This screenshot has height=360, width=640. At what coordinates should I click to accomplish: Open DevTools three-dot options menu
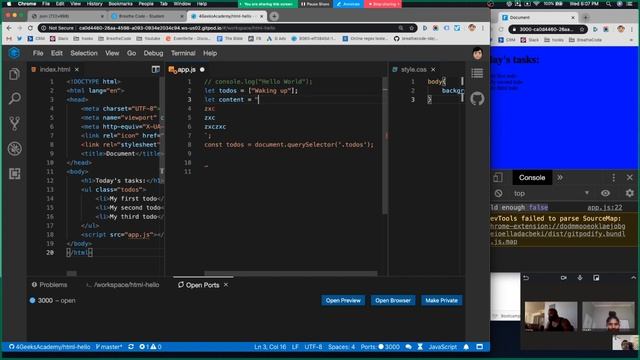[x=613, y=178]
